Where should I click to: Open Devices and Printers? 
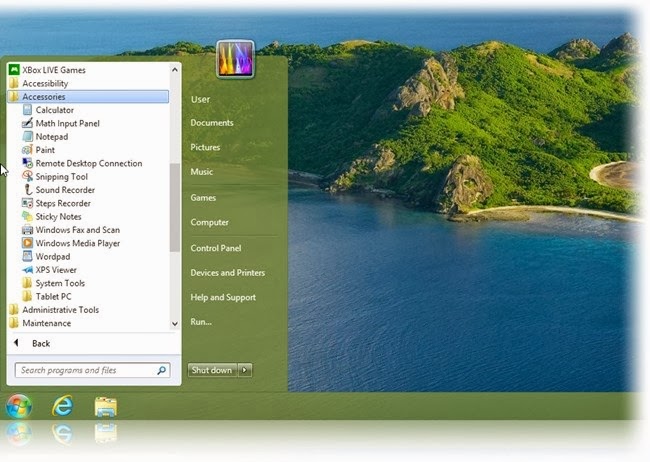click(228, 272)
